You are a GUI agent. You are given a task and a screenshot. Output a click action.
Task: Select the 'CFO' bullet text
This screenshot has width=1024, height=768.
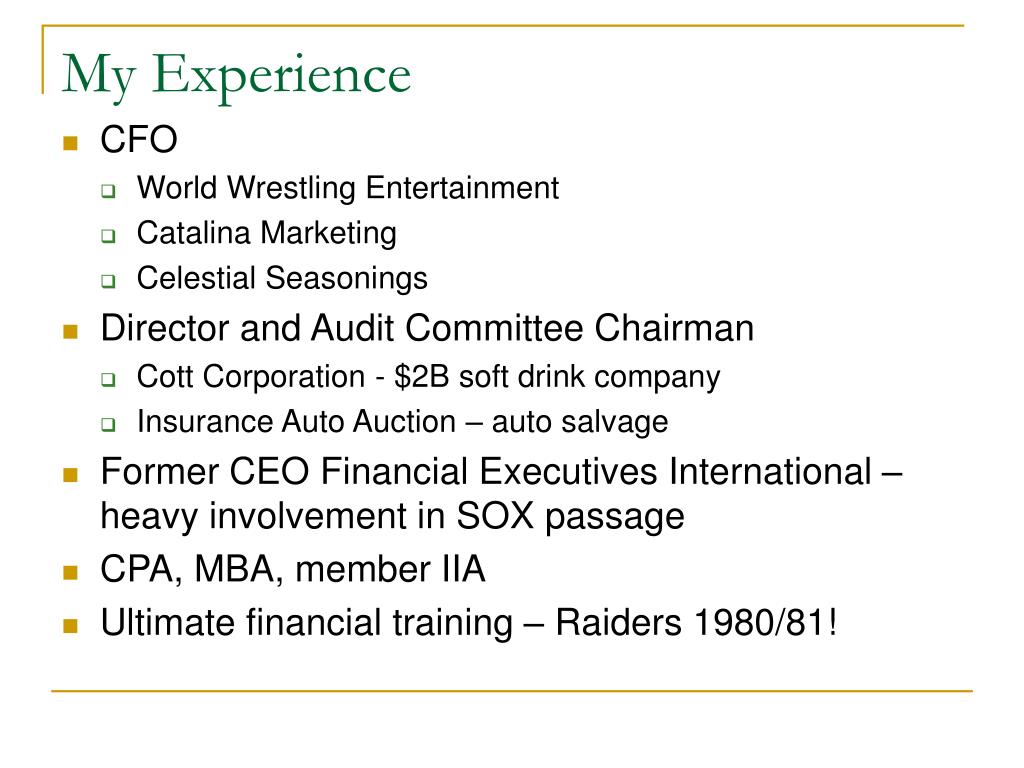[138, 139]
